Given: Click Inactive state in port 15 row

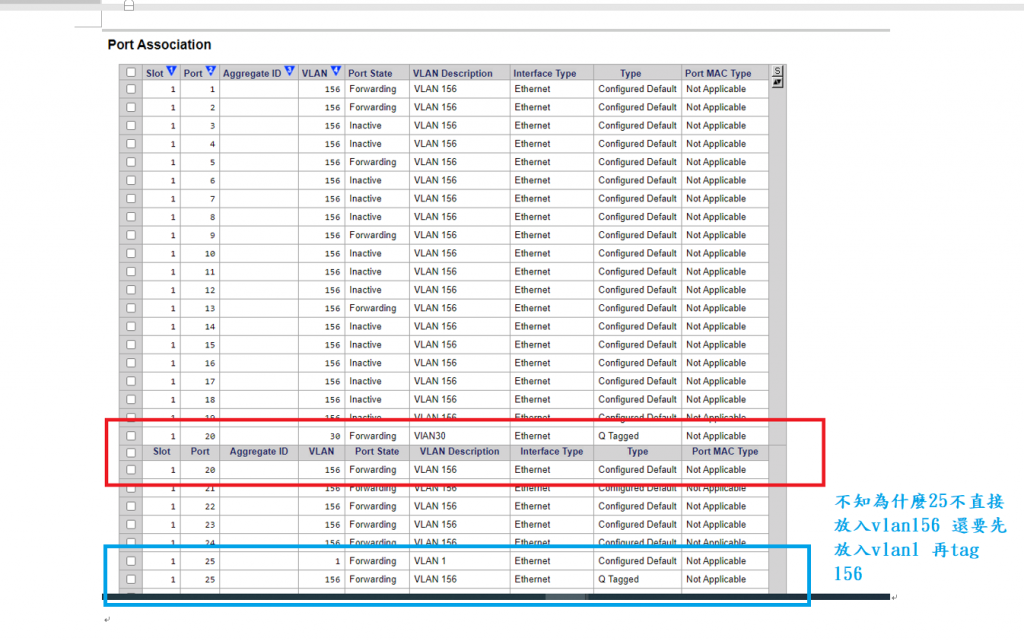Looking at the screenshot, I should [365, 345].
